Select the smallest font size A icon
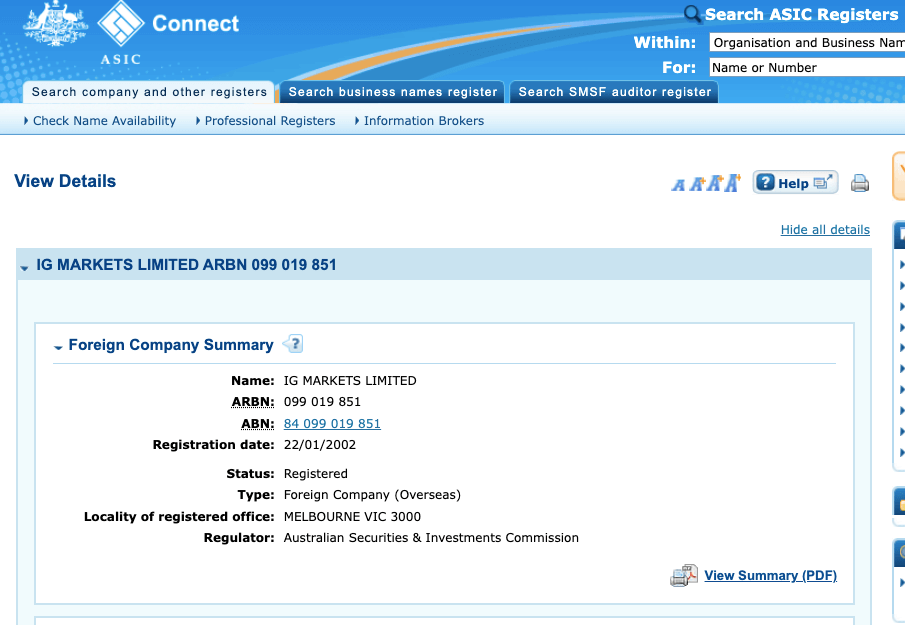The image size is (905, 625). (x=678, y=185)
